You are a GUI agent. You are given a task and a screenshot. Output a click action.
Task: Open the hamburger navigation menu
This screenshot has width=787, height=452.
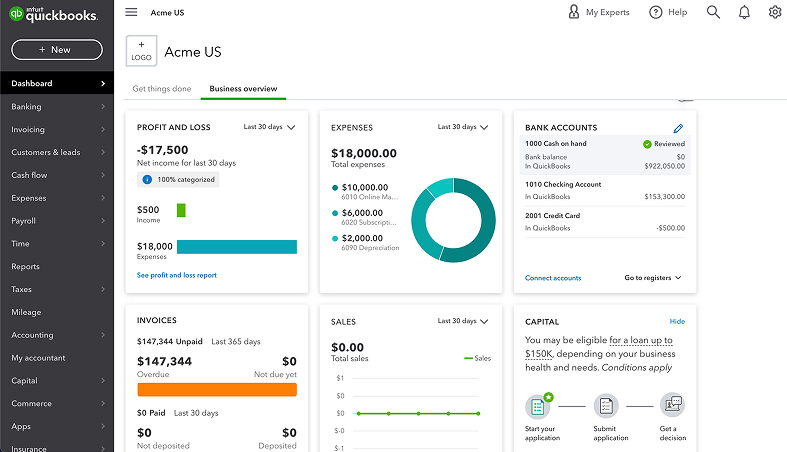pos(131,12)
